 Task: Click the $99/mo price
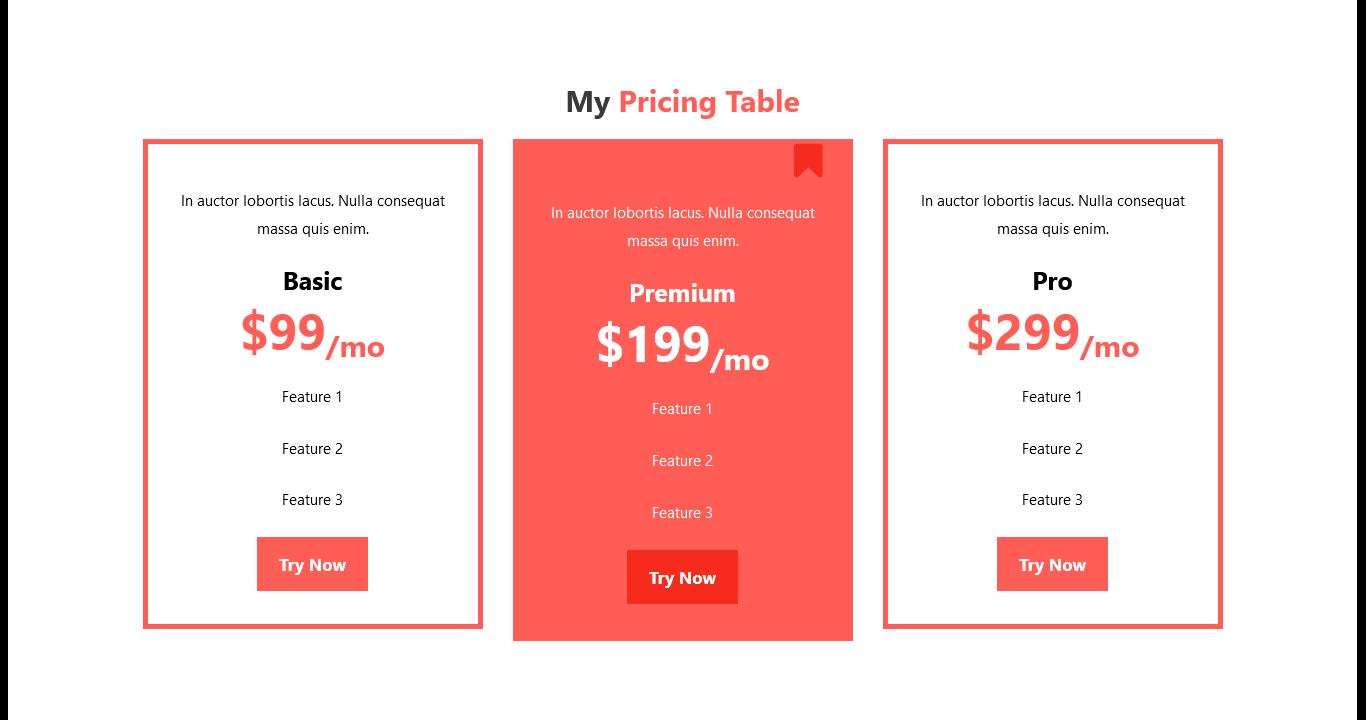pos(312,334)
